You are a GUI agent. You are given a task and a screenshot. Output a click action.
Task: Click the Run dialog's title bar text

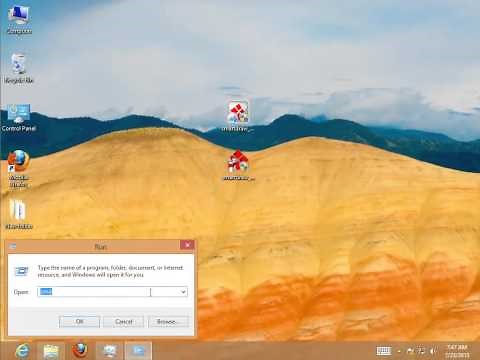[x=101, y=247]
